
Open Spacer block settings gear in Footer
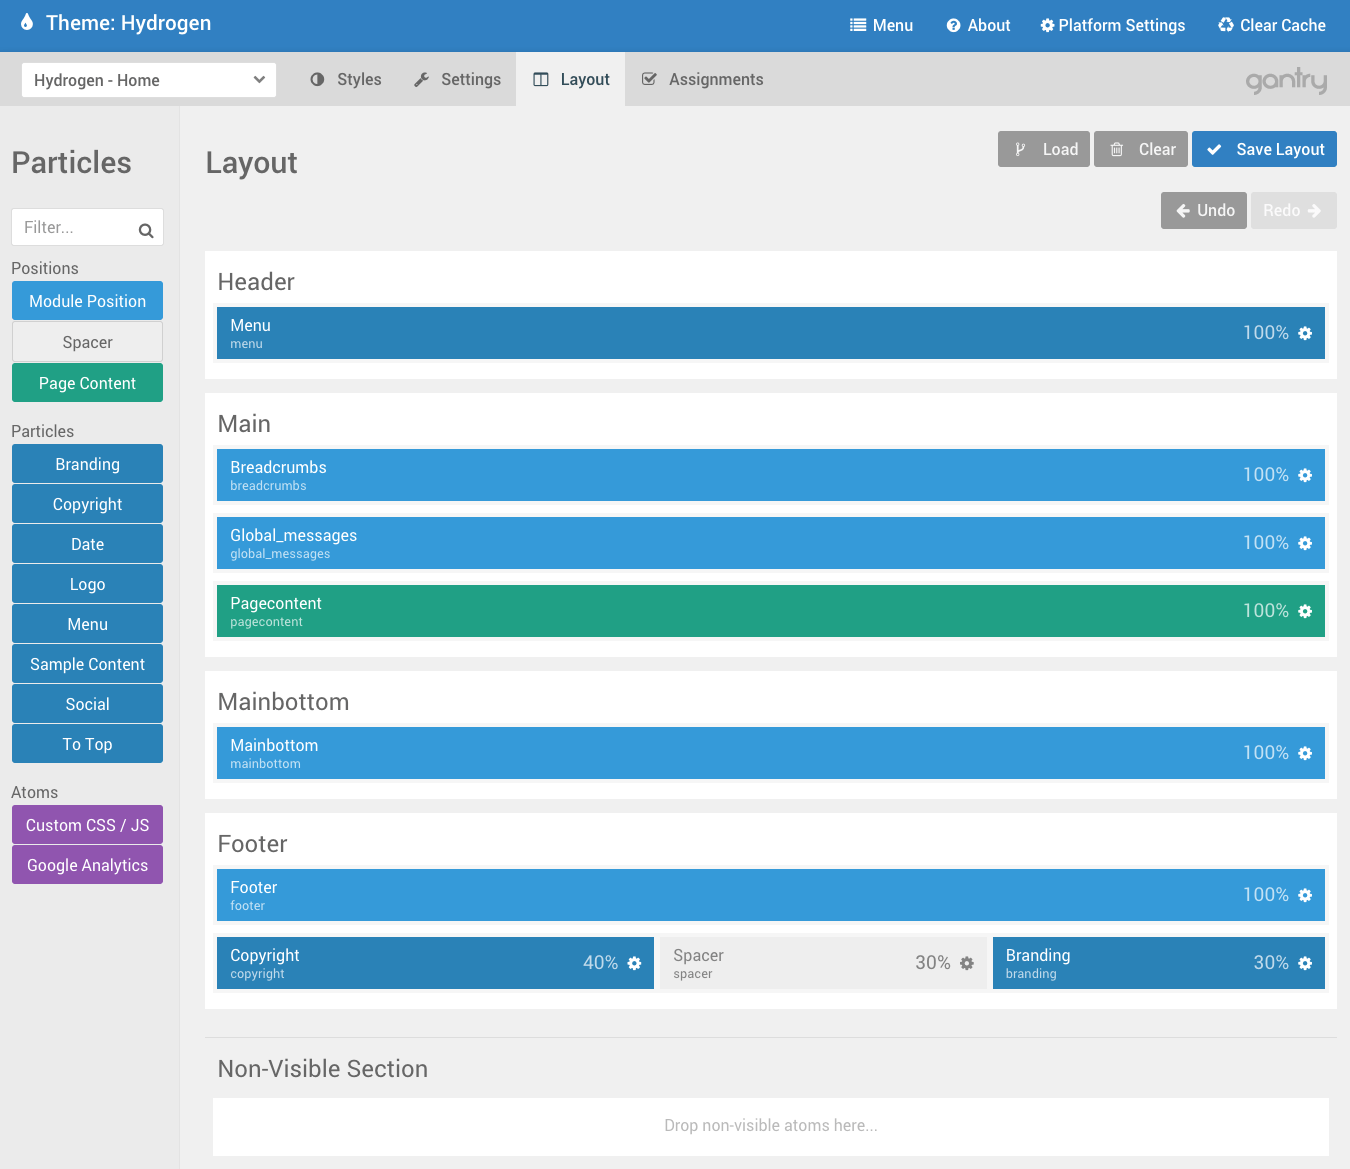(x=967, y=963)
